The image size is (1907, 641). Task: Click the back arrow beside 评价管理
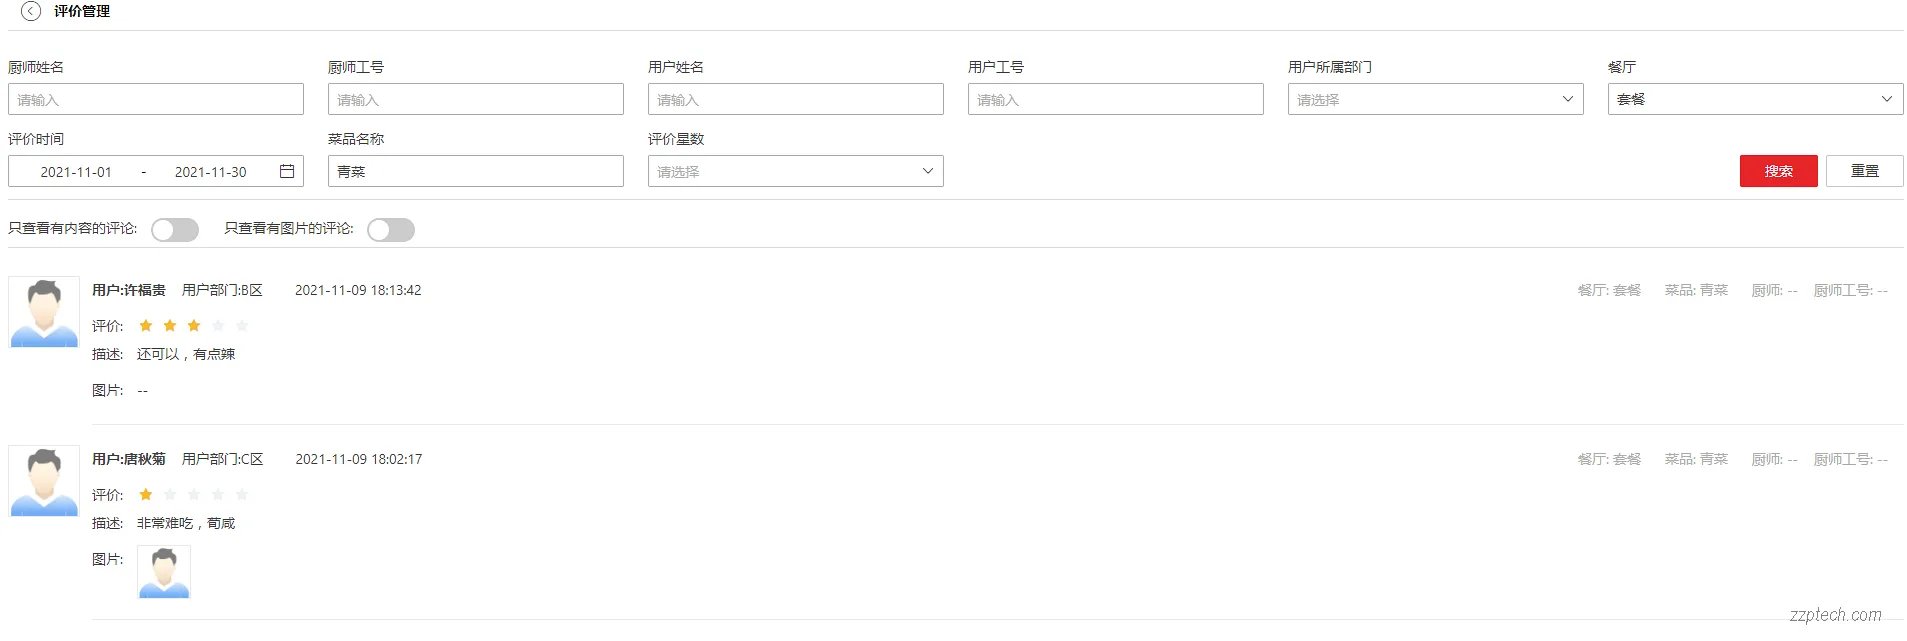pyautogui.click(x=31, y=11)
